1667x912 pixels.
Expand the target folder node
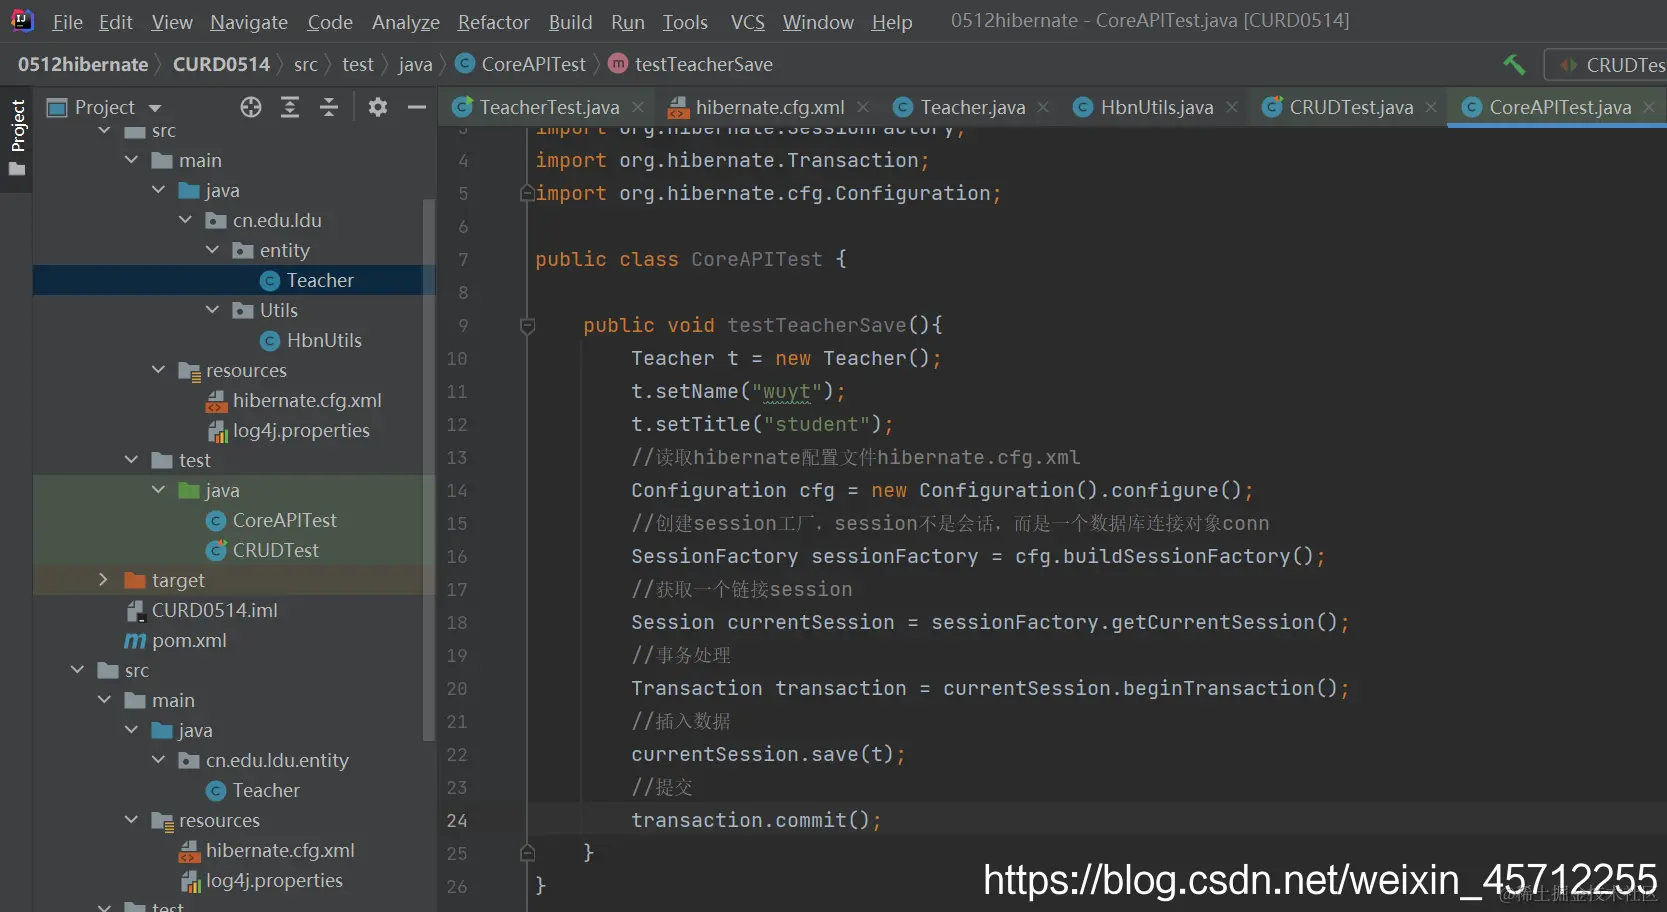(103, 580)
